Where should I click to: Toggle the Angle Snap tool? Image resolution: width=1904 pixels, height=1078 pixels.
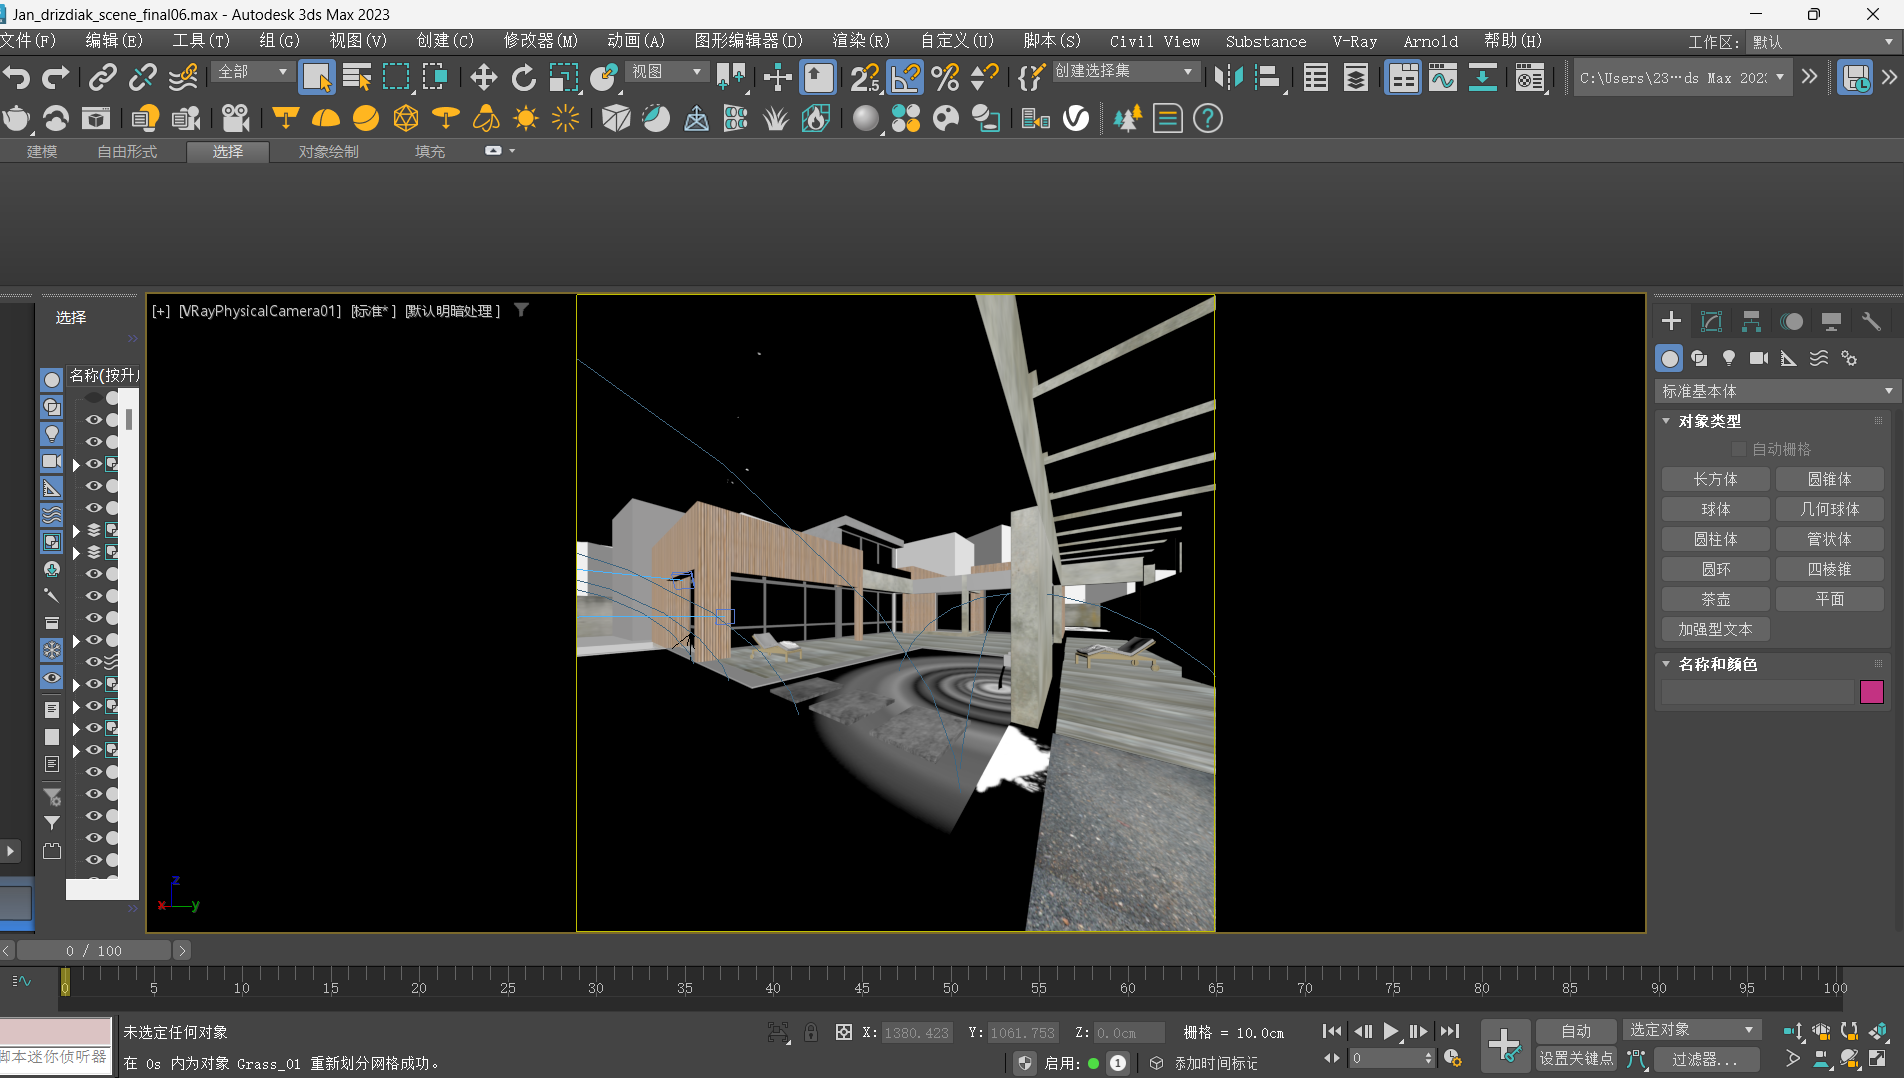(x=905, y=78)
